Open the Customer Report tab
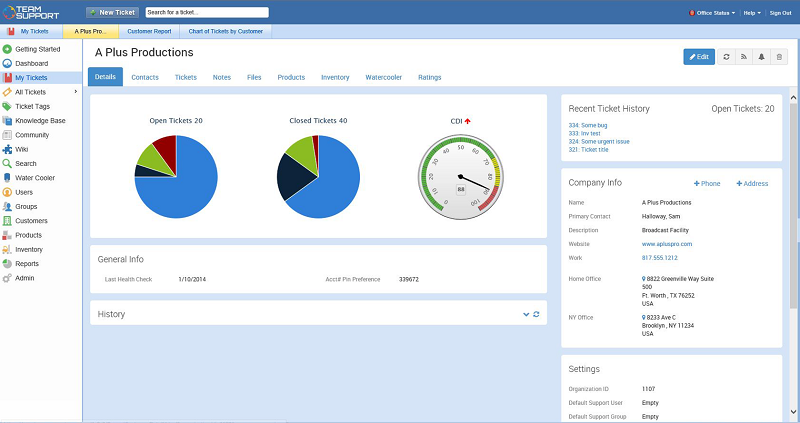This screenshot has height=423, width=800. [x=148, y=31]
